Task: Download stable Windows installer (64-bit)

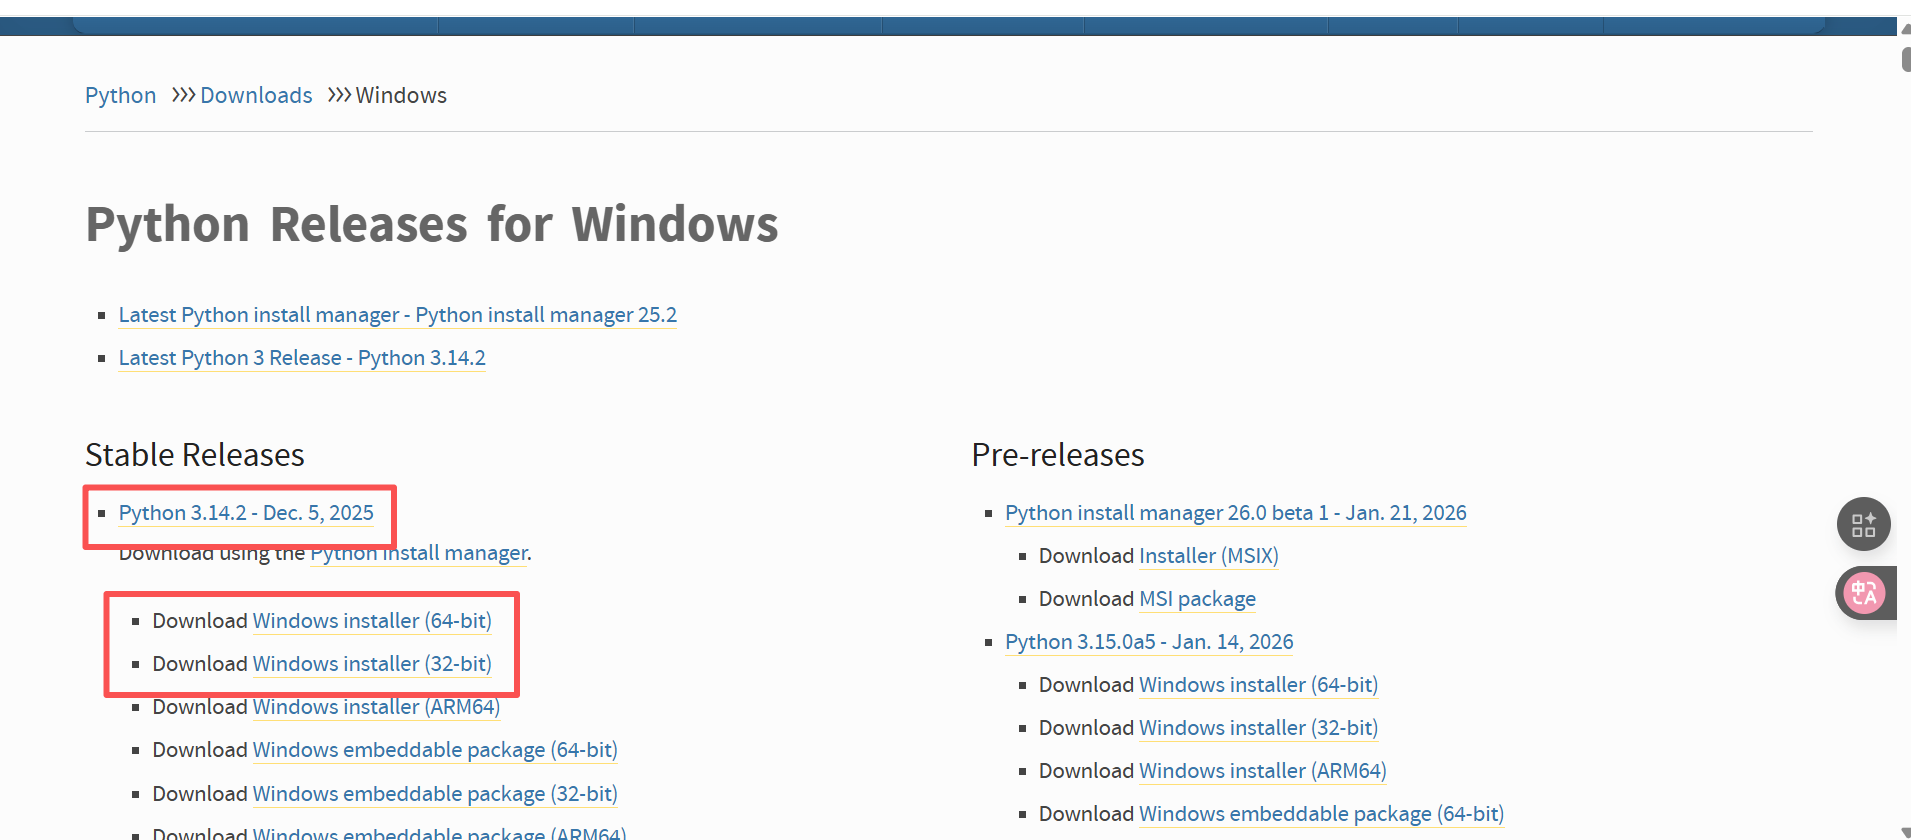Action: (x=372, y=621)
